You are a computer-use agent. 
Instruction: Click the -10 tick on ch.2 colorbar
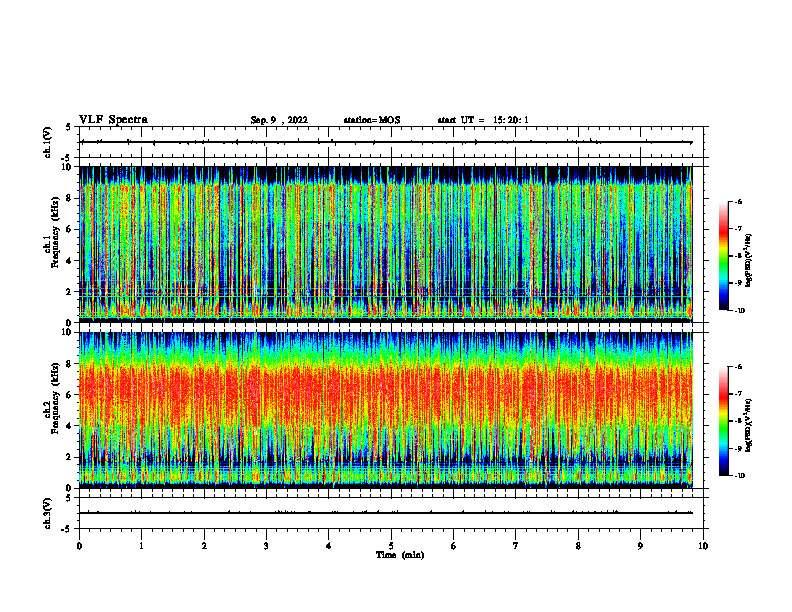click(739, 476)
